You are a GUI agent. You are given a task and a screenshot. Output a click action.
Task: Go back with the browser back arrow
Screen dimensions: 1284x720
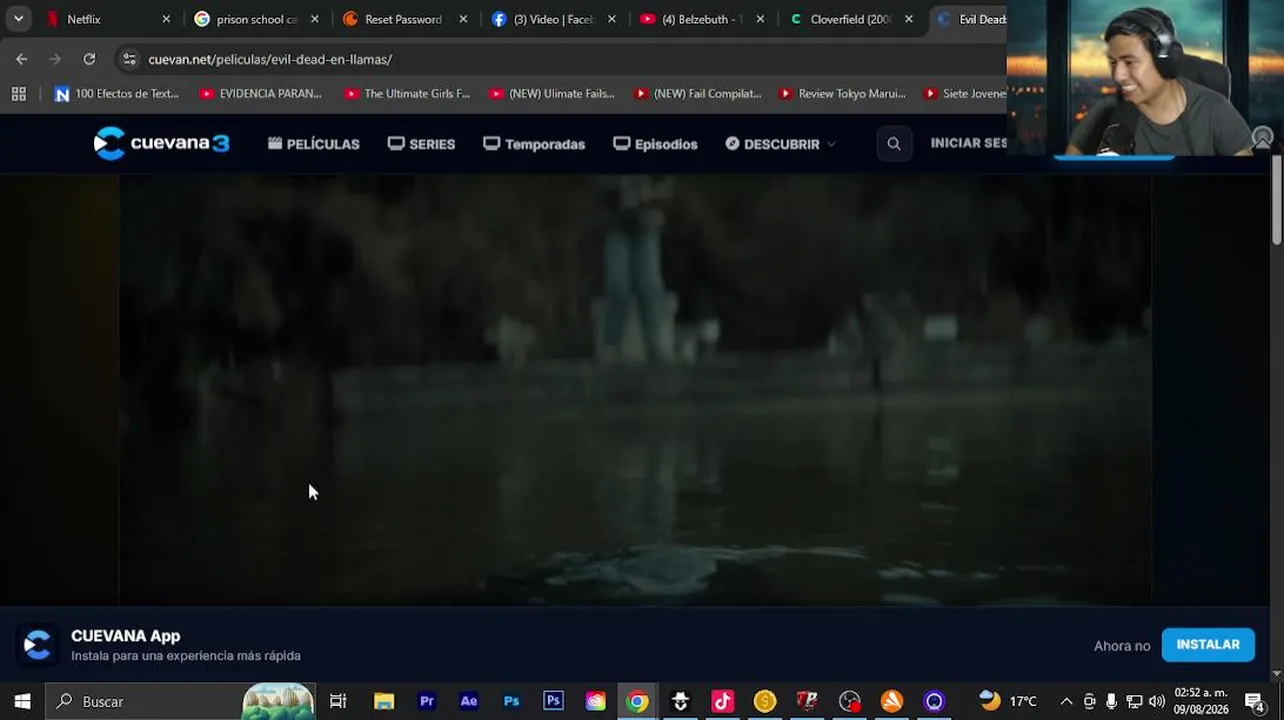[x=22, y=59]
